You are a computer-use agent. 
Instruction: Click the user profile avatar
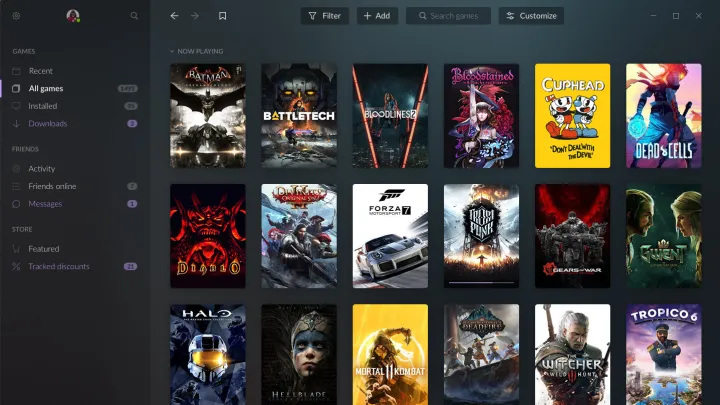click(x=73, y=16)
